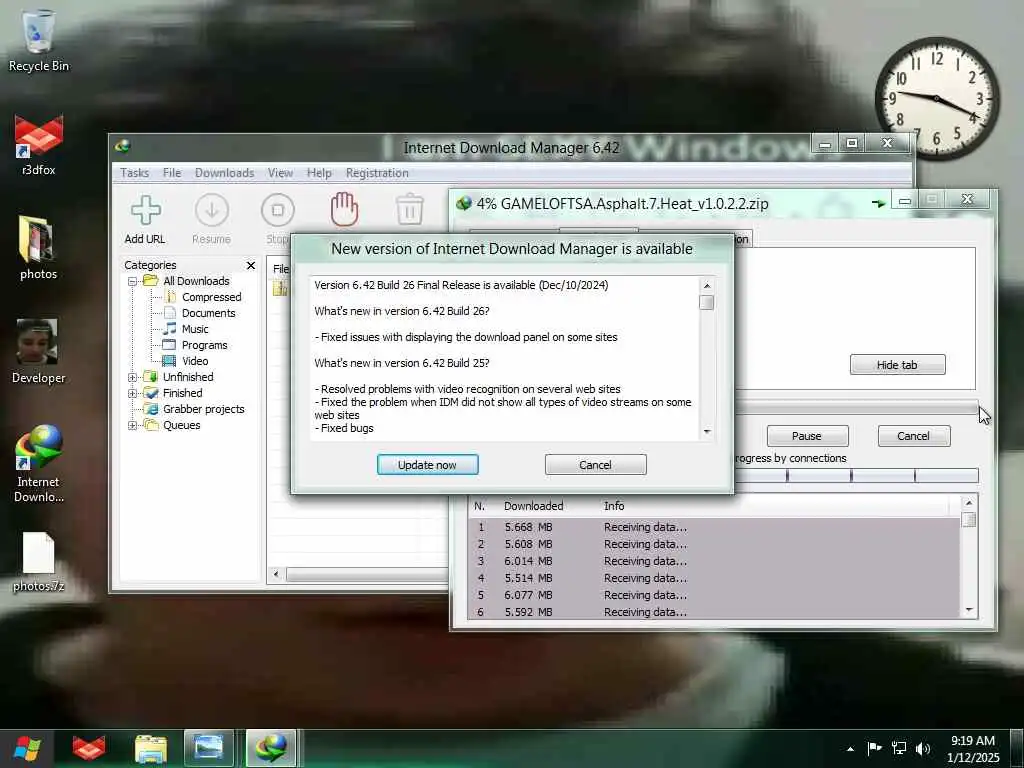This screenshot has height=768, width=1024.
Task: Click the analog clock desktop gadget
Action: pos(936,99)
